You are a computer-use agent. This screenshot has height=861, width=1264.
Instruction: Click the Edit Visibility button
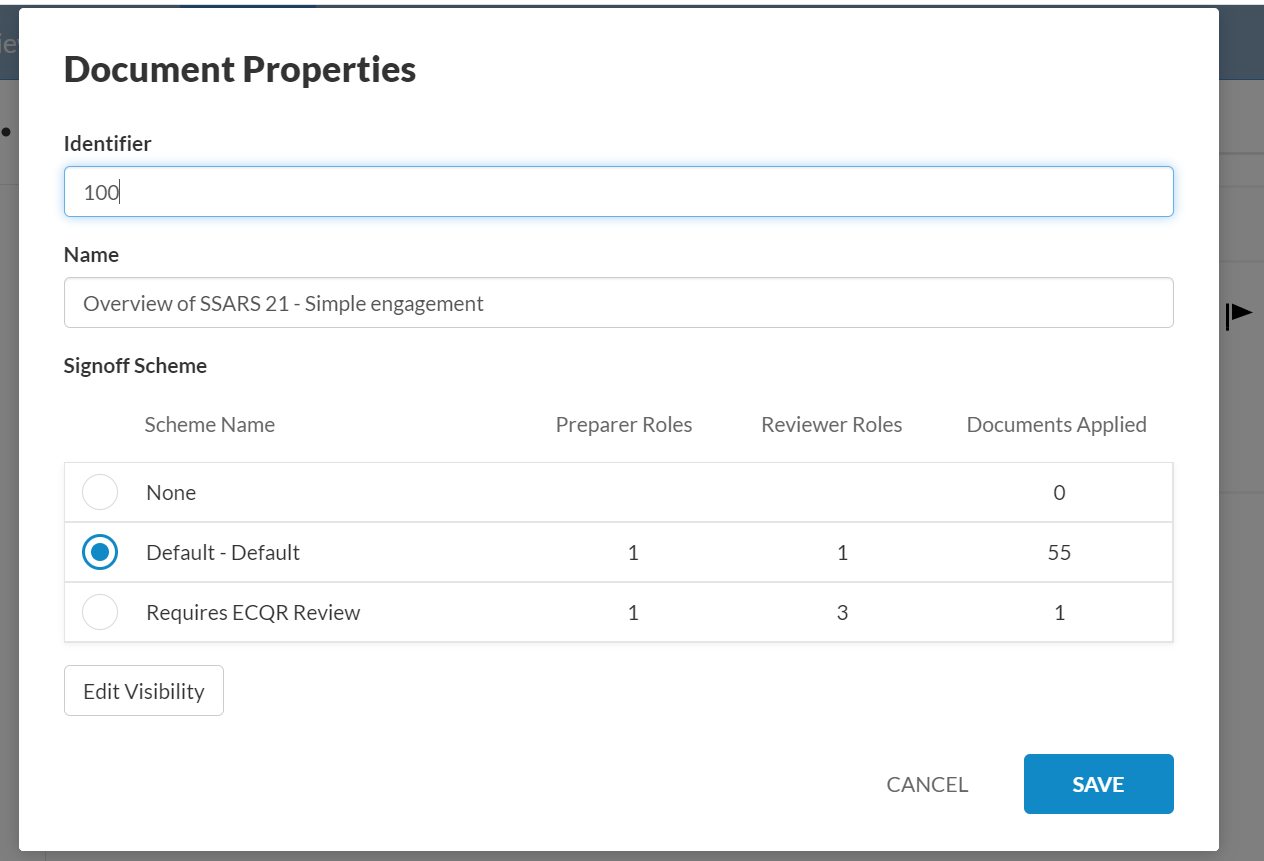[143, 690]
